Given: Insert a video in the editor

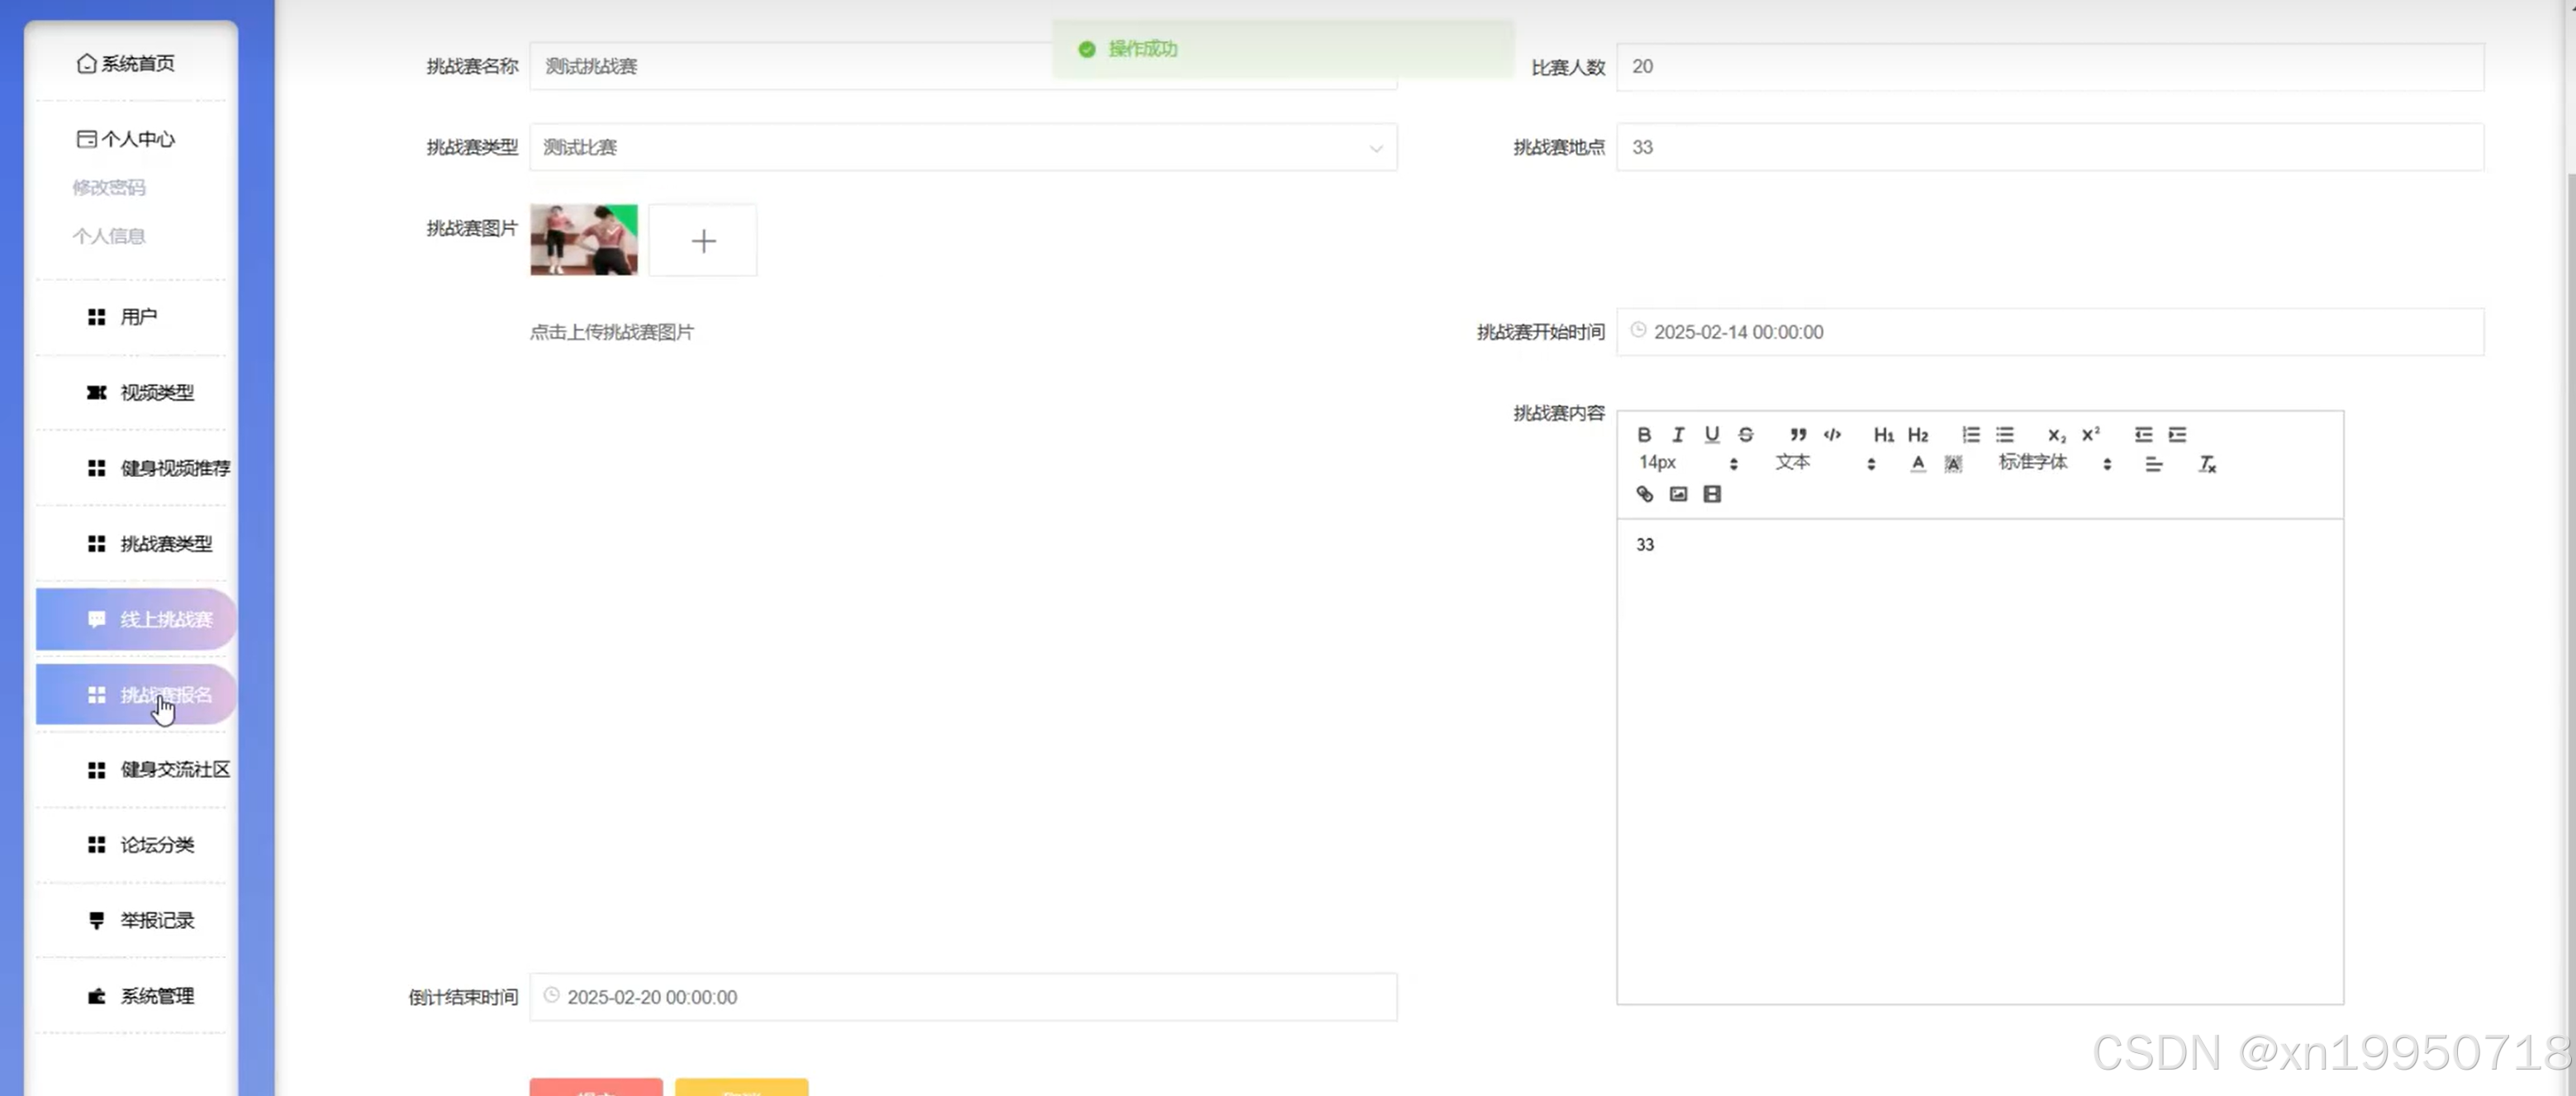Looking at the screenshot, I should (x=1712, y=494).
